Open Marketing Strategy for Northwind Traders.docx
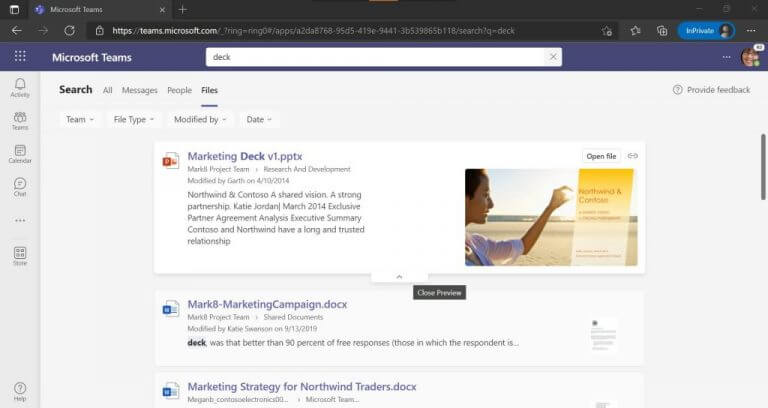 coord(302,386)
